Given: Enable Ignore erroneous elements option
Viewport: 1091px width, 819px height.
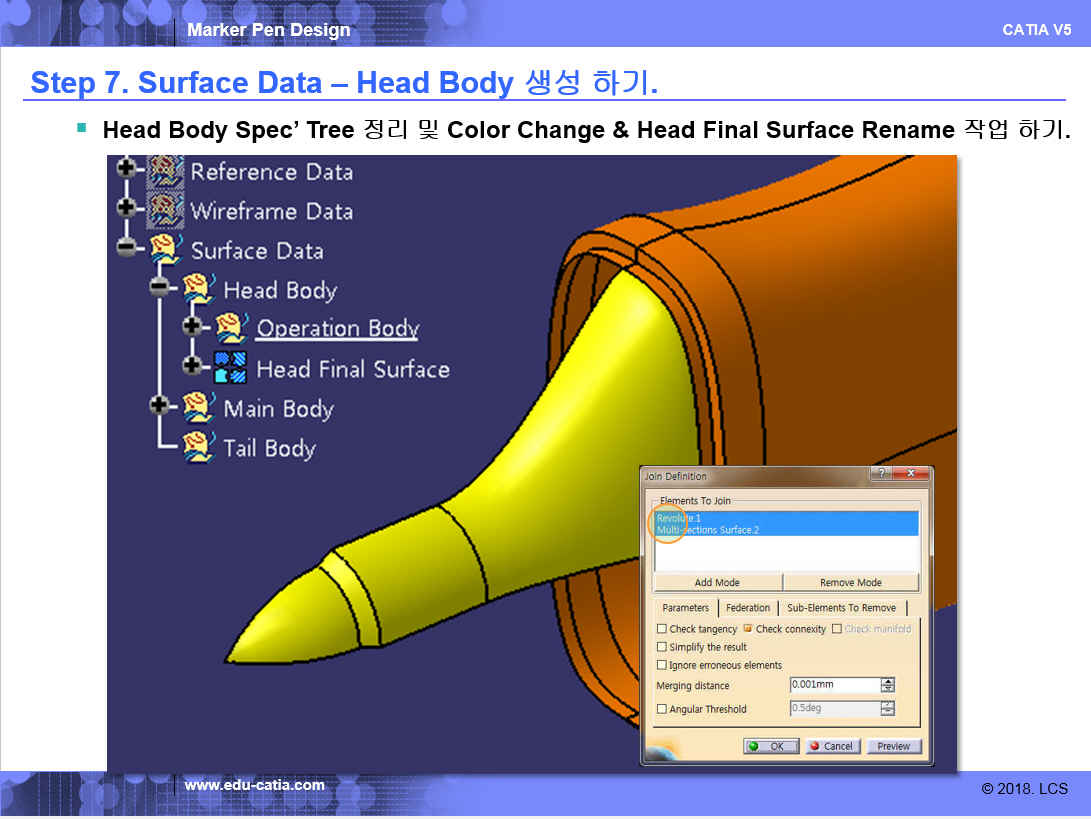Looking at the screenshot, I should click(x=662, y=665).
